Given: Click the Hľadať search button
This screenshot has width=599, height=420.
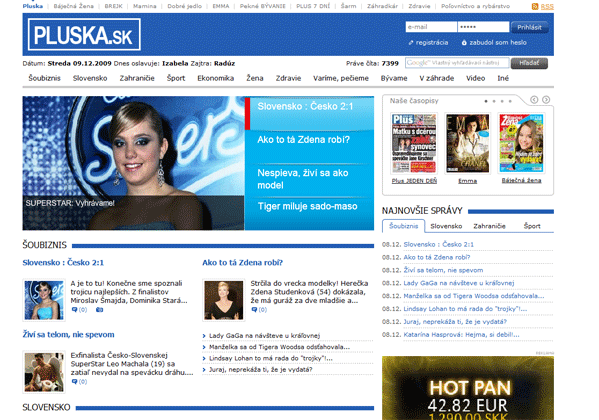Looking at the screenshot, I should coord(529,63).
